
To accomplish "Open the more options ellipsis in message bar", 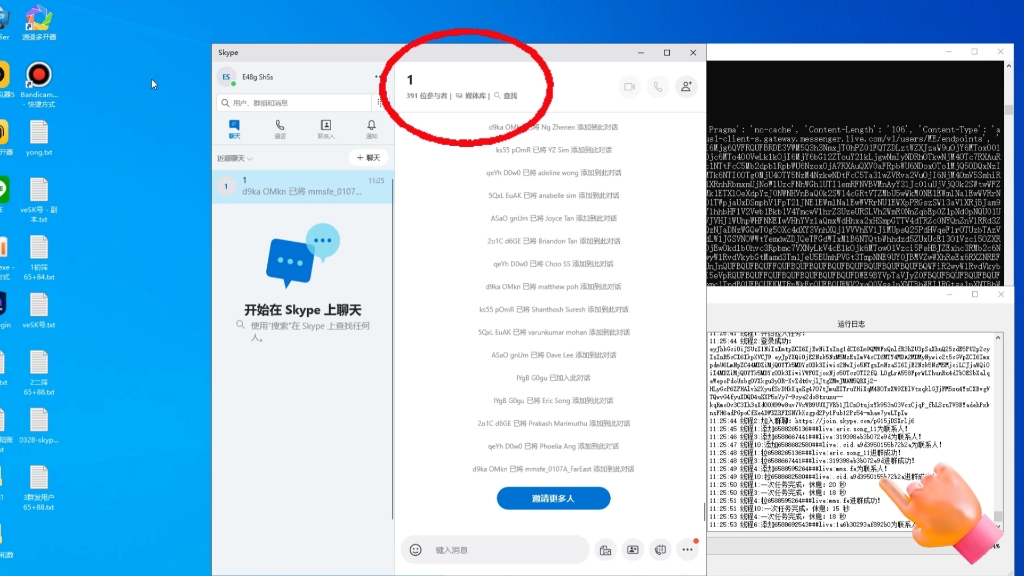I will 688,550.
